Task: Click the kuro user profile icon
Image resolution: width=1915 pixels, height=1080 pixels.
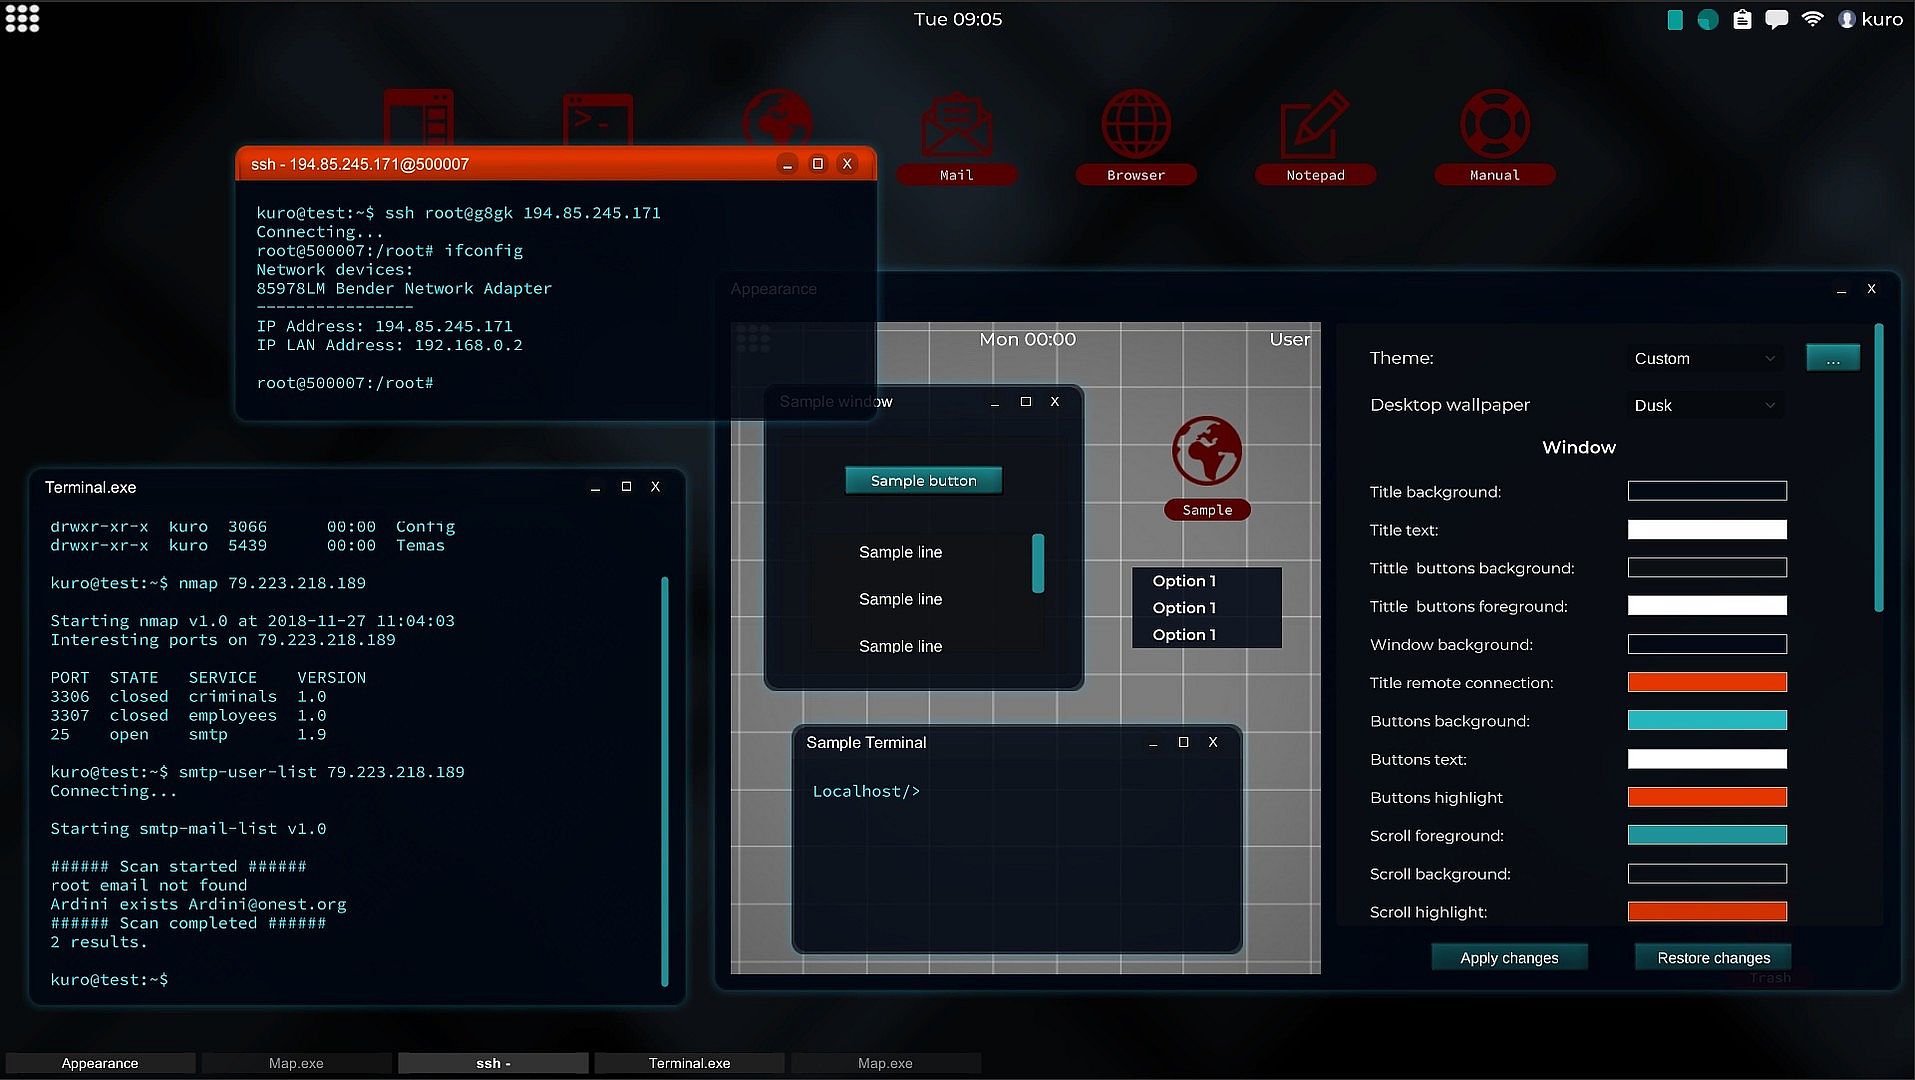Action: 1846,19
